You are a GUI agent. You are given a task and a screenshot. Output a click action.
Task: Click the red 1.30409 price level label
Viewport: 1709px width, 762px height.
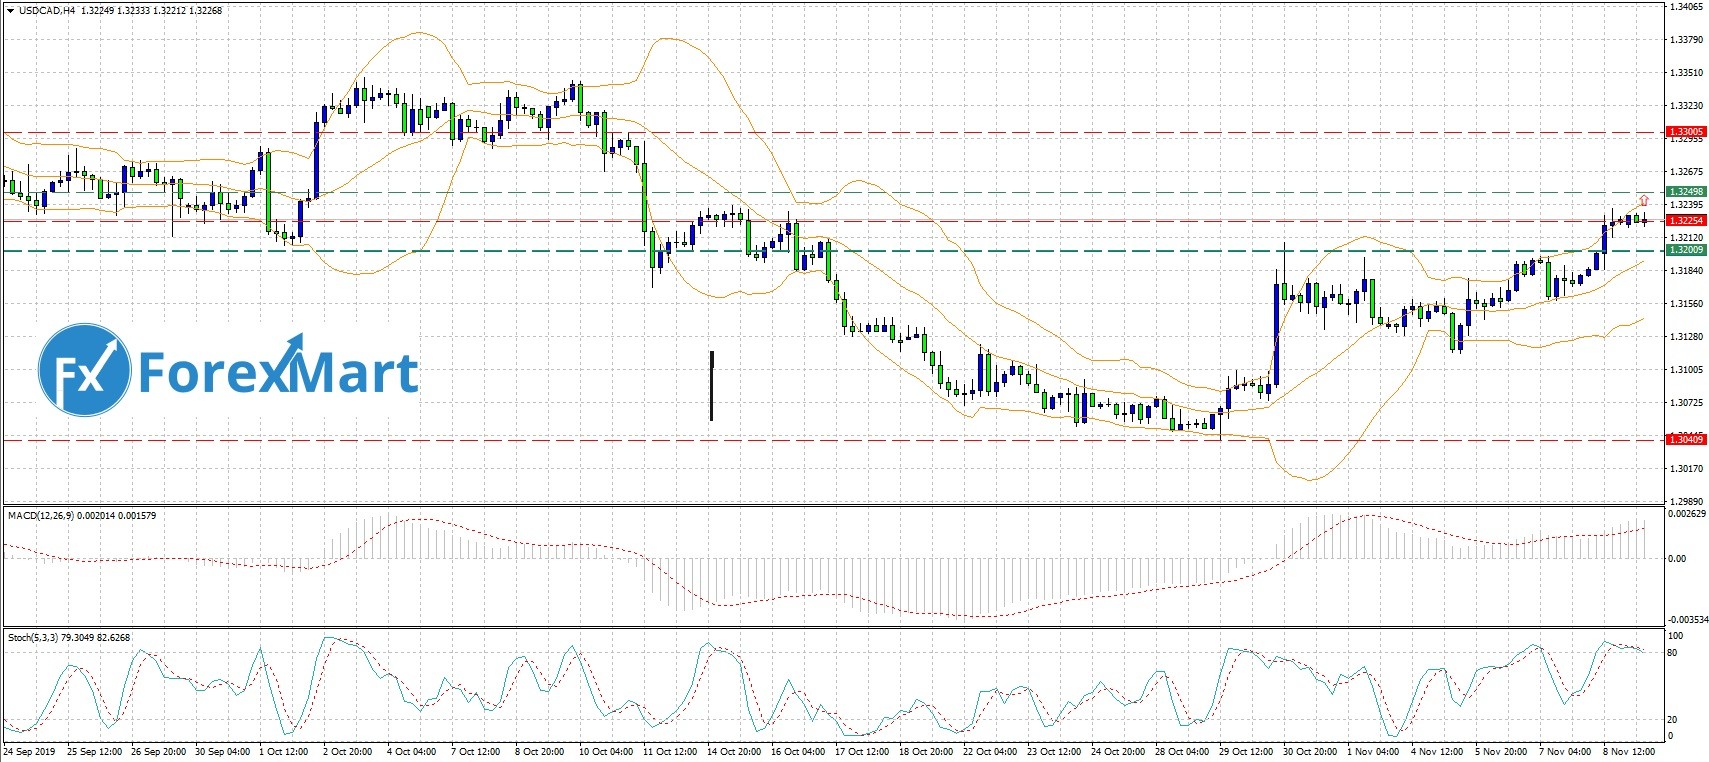click(1686, 439)
